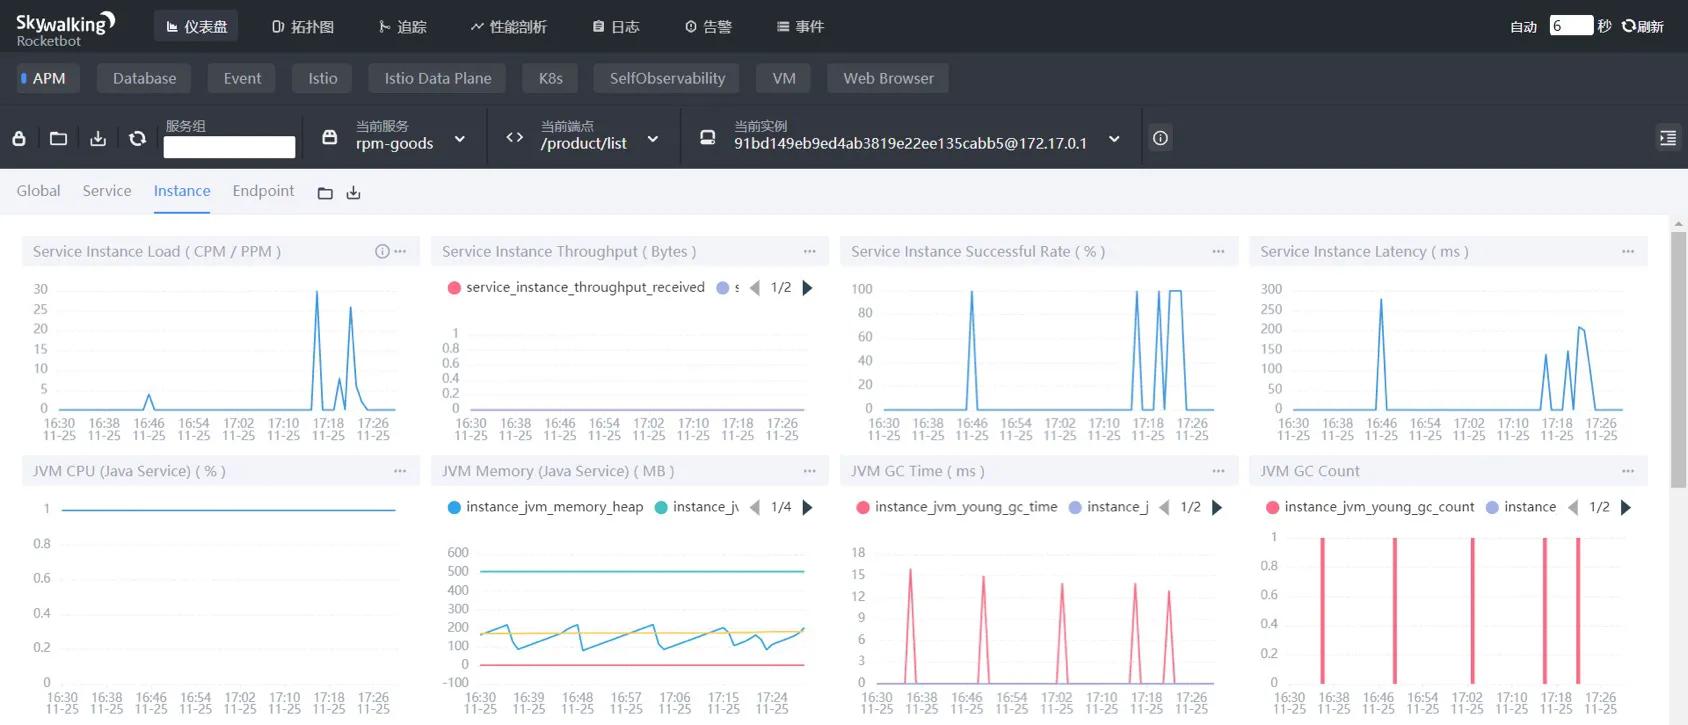
Task: Click the lock icon in the toolbar
Action: coord(19,138)
